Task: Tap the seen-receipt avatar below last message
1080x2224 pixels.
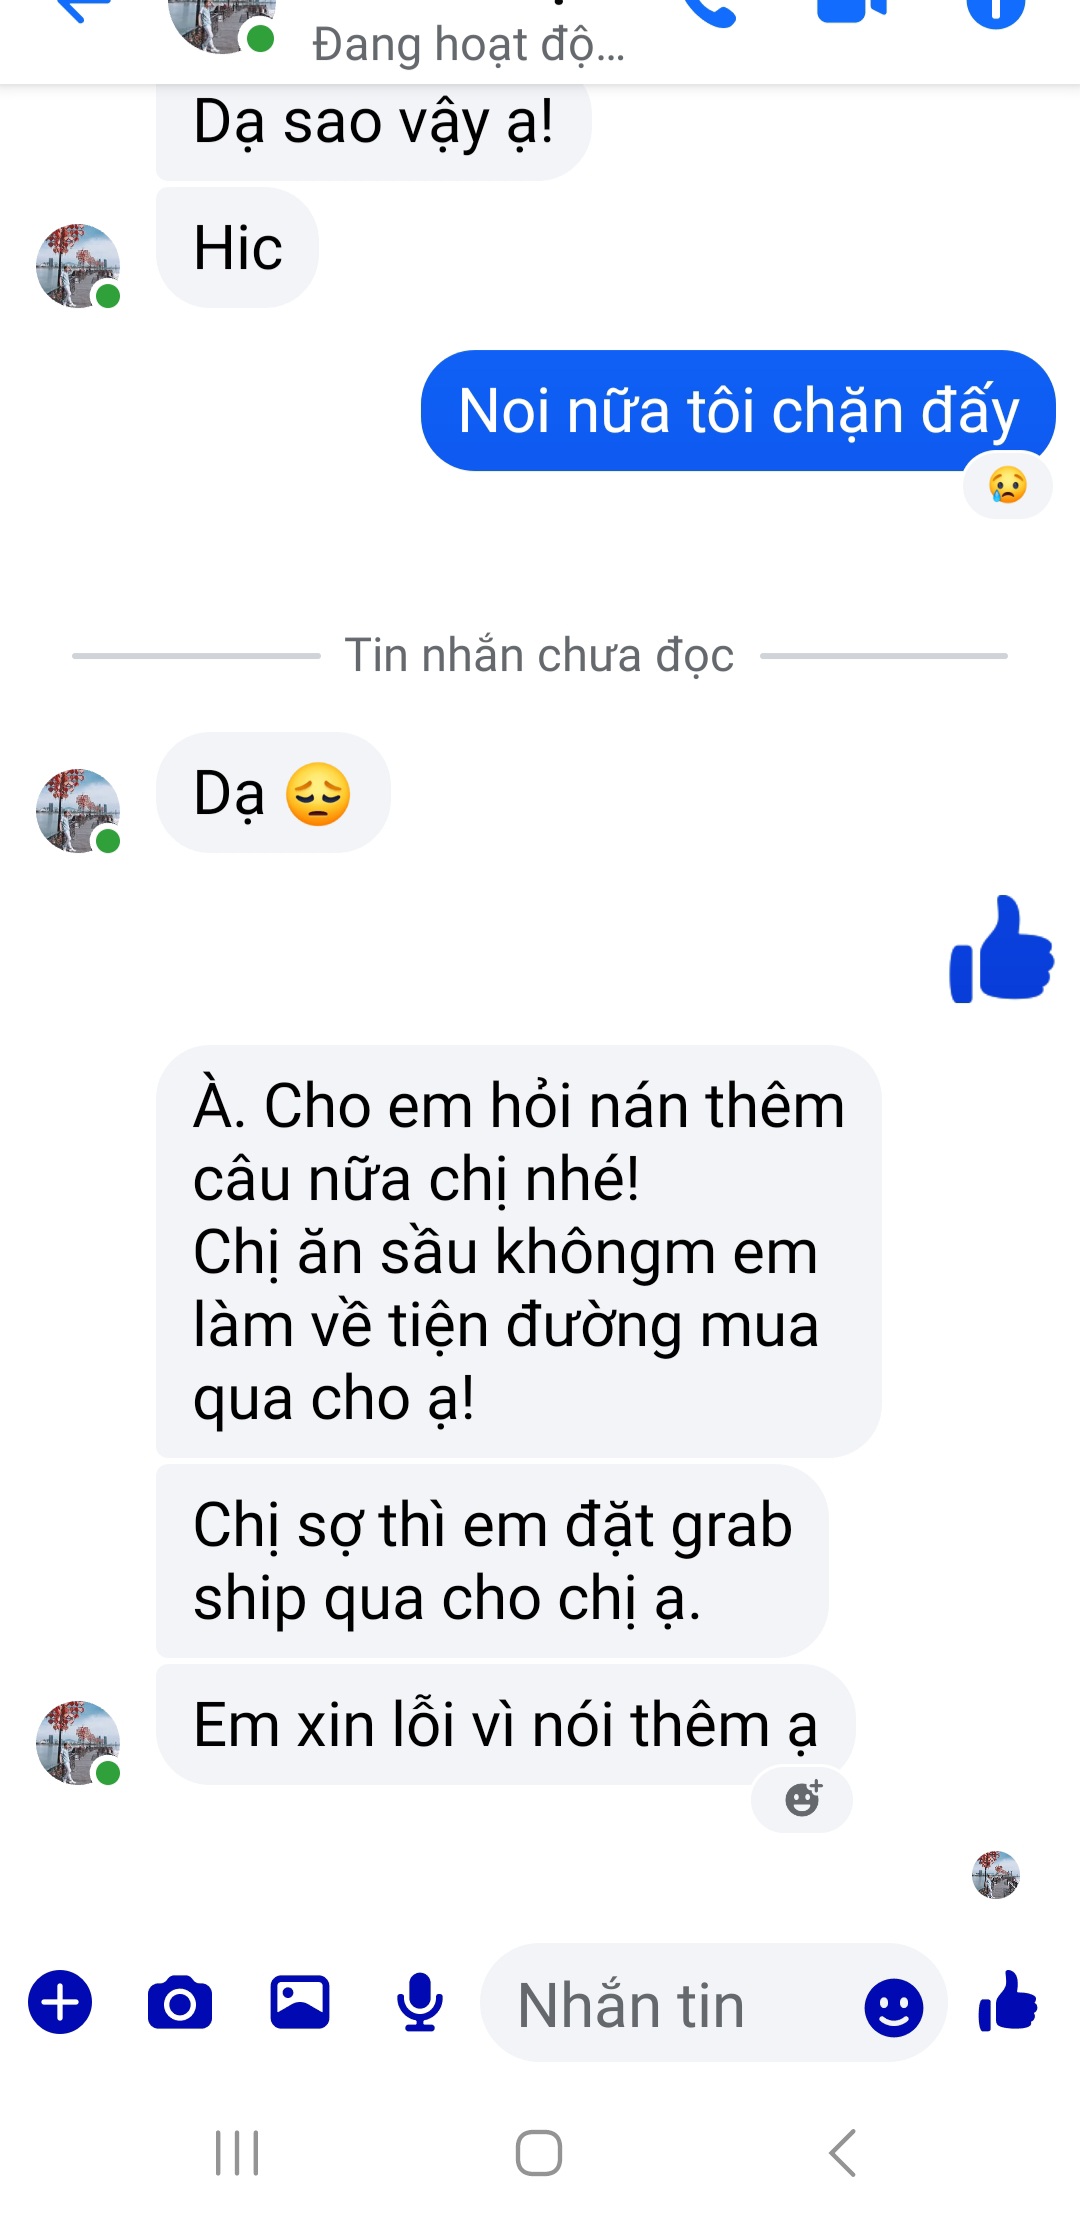Action: click(995, 1874)
